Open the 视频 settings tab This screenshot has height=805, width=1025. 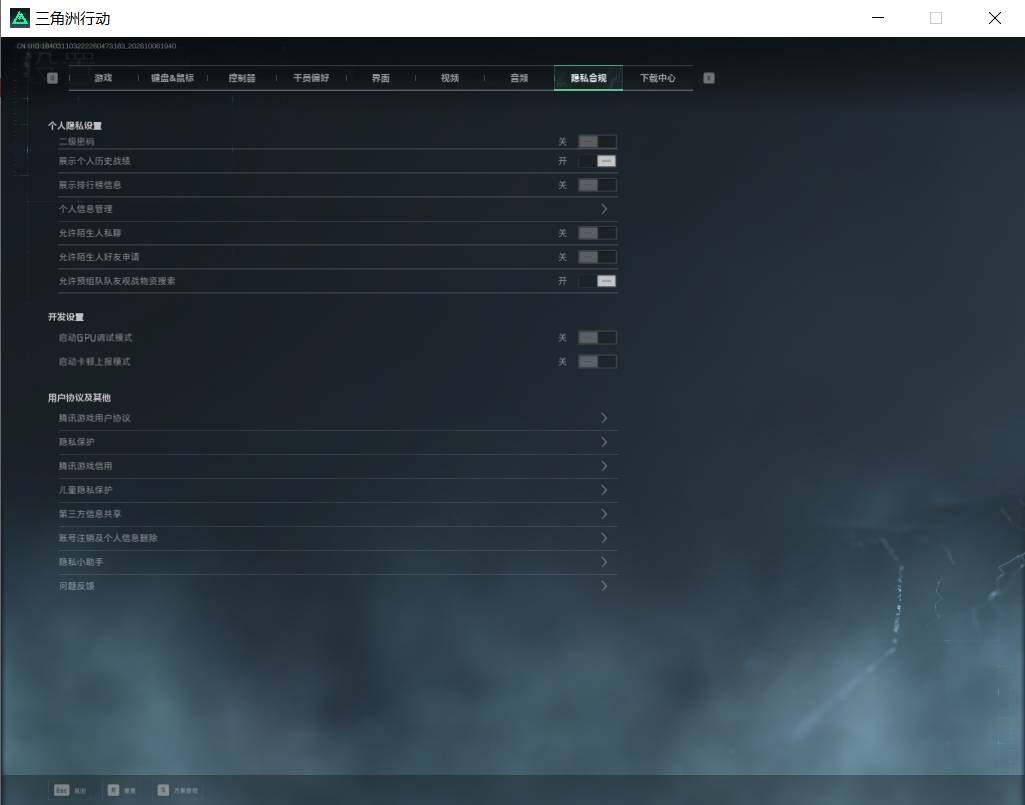[x=450, y=78]
